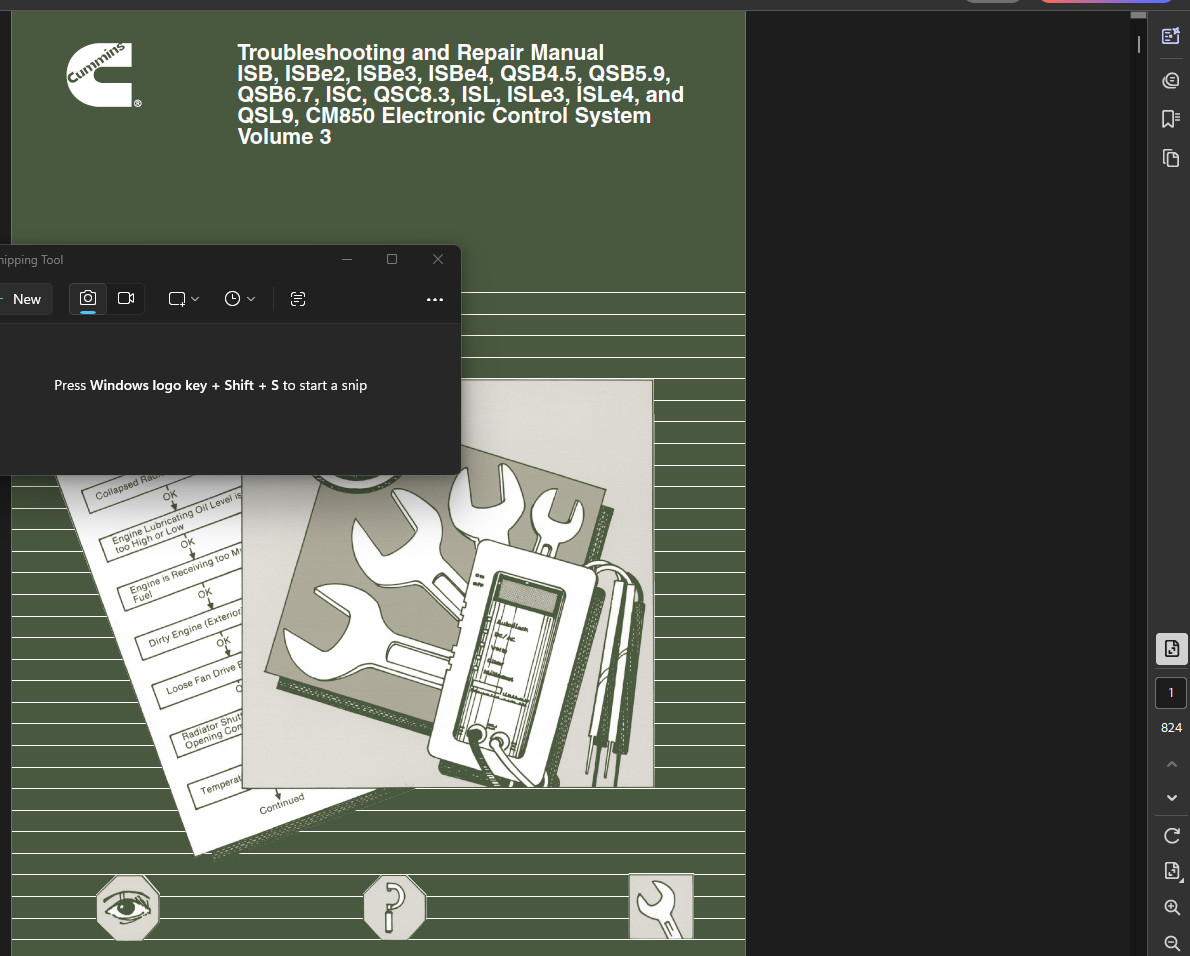Open the comments panel icon

1171,80
